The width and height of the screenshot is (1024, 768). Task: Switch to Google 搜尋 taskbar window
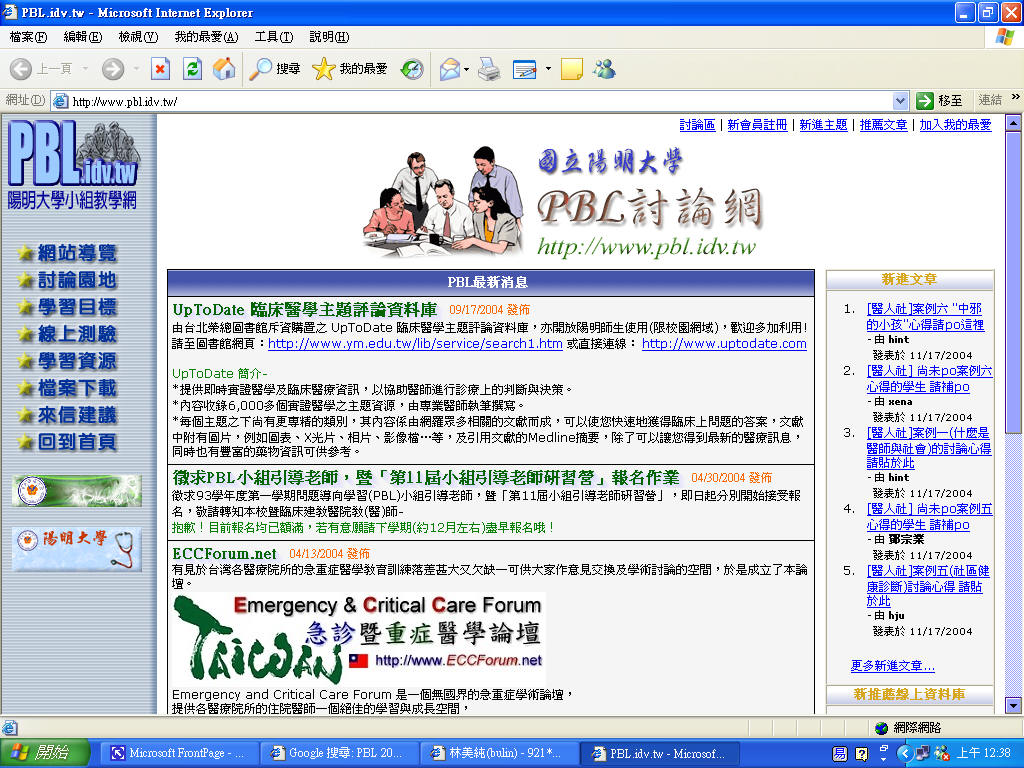pyautogui.click(x=338, y=753)
